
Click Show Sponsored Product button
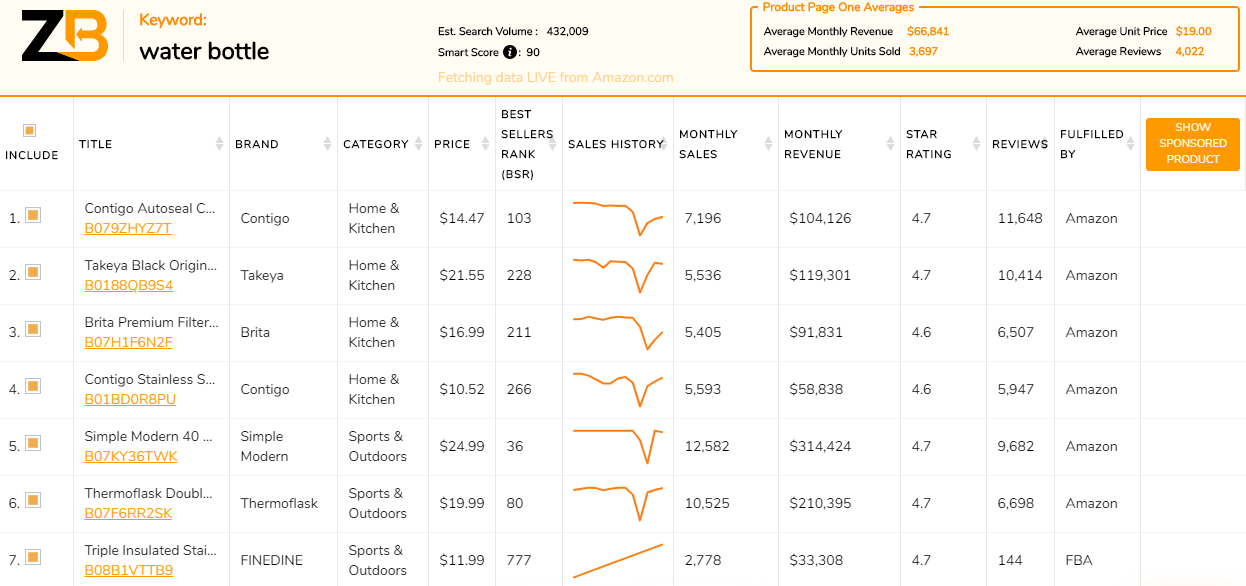pyautogui.click(x=1192, y=144)
